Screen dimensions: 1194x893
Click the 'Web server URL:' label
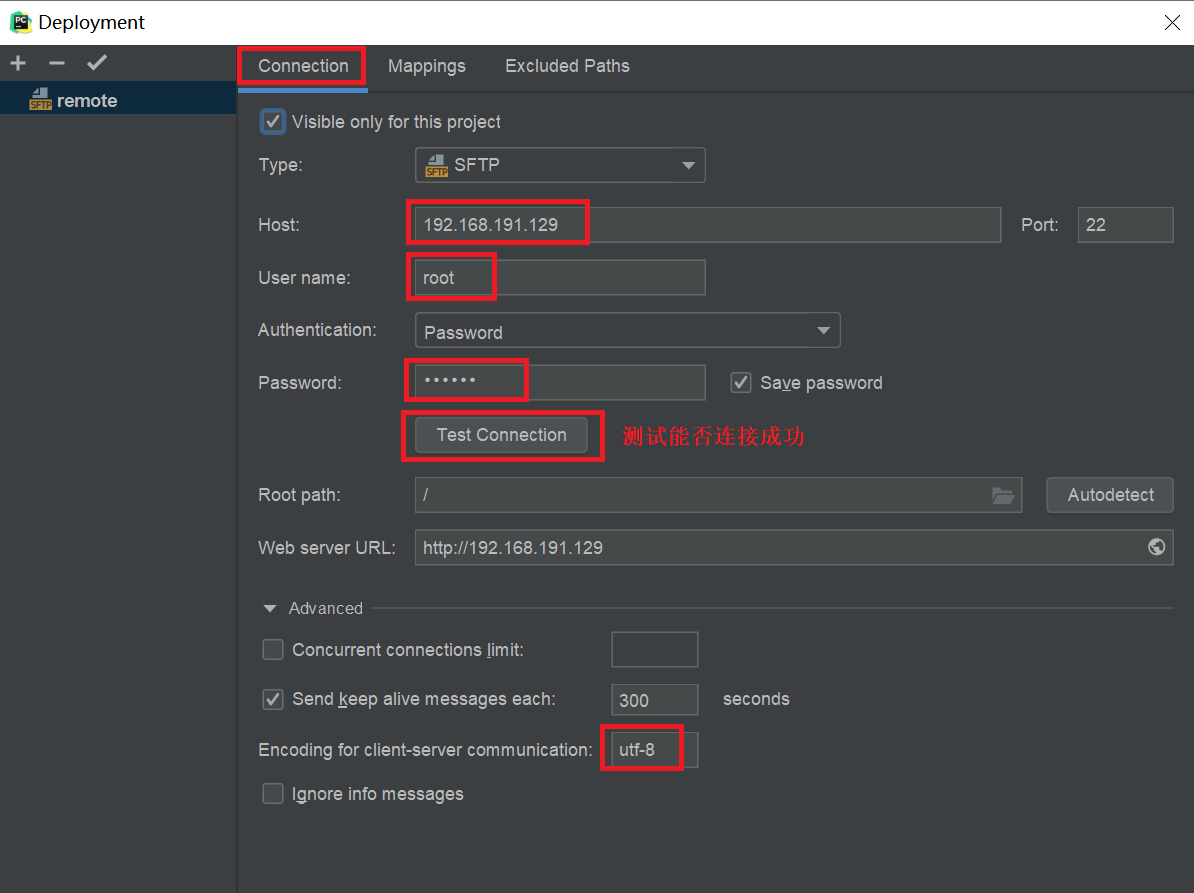327,547
